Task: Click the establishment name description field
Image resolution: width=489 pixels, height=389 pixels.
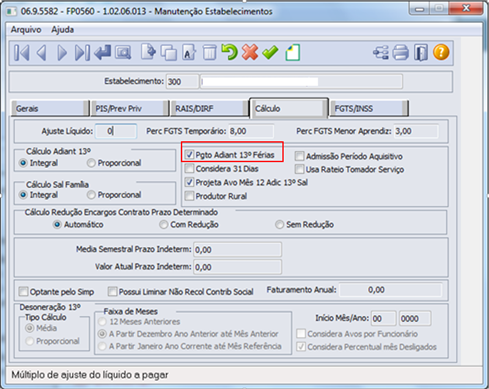Action: click(x=301, y=82)
